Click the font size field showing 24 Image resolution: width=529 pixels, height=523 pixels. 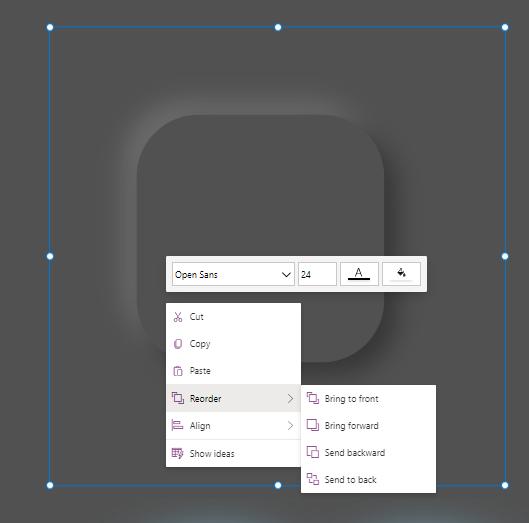coord(317,274)
